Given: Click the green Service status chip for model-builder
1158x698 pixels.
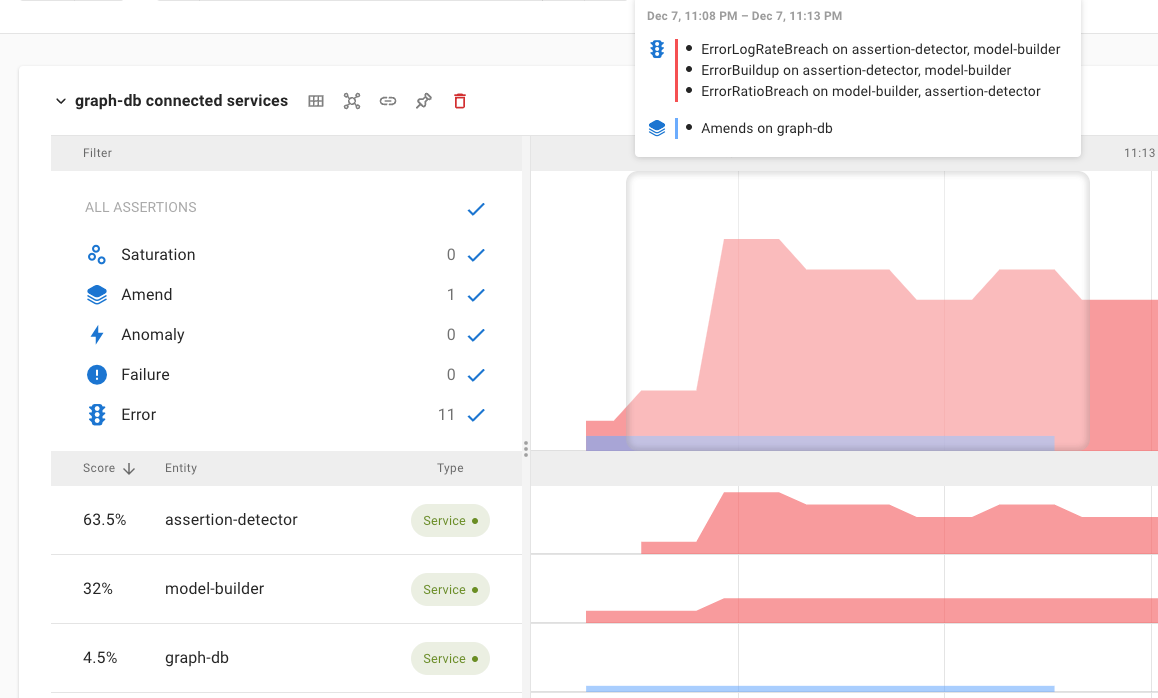Looking at the screenshot, I should [x=449, y=589].
